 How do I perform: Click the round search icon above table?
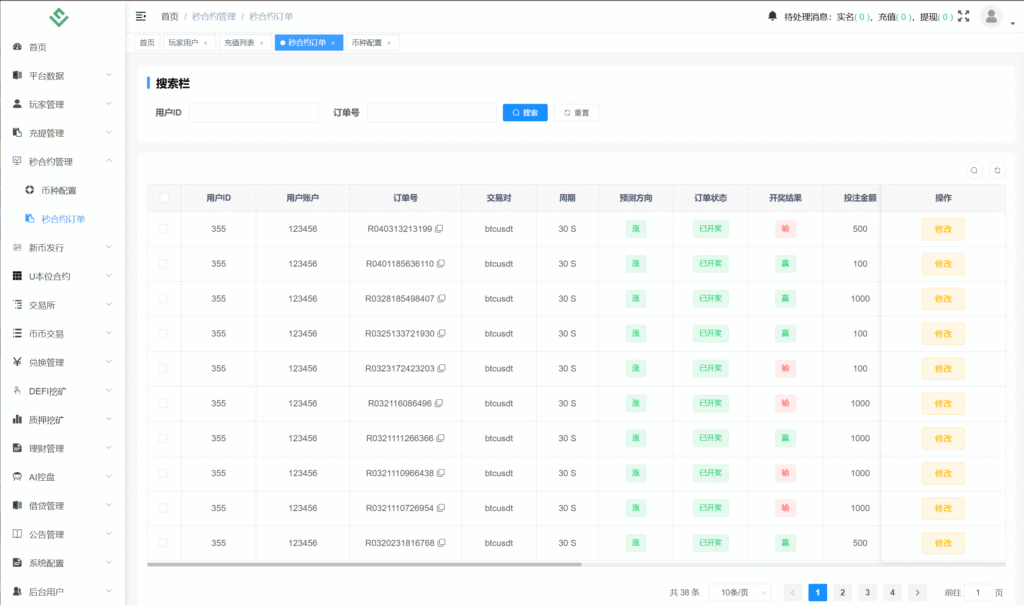(x=974, y=170)
